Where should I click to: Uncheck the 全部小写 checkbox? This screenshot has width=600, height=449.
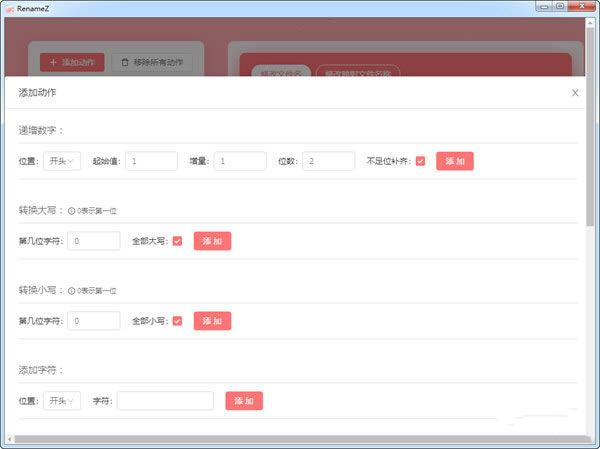click(x=177, y=321)
